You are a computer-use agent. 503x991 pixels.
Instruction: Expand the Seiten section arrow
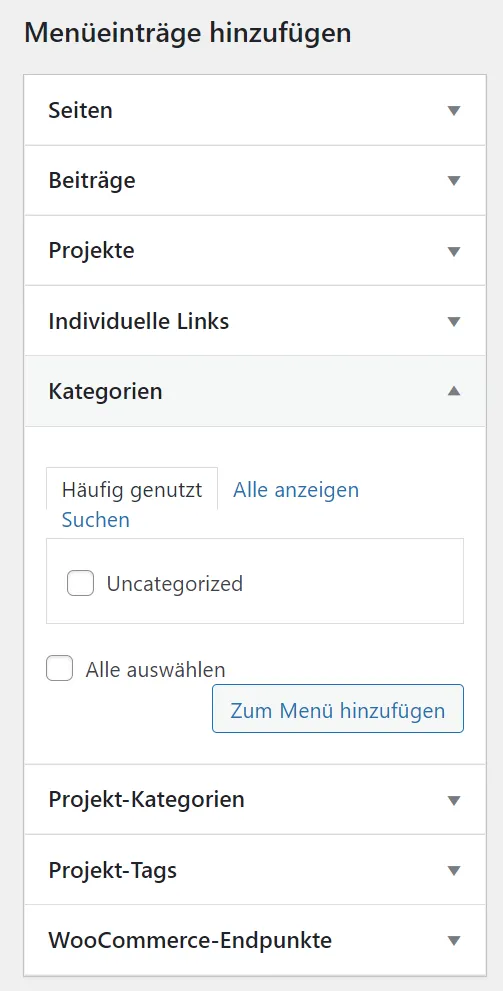(453, 111)
